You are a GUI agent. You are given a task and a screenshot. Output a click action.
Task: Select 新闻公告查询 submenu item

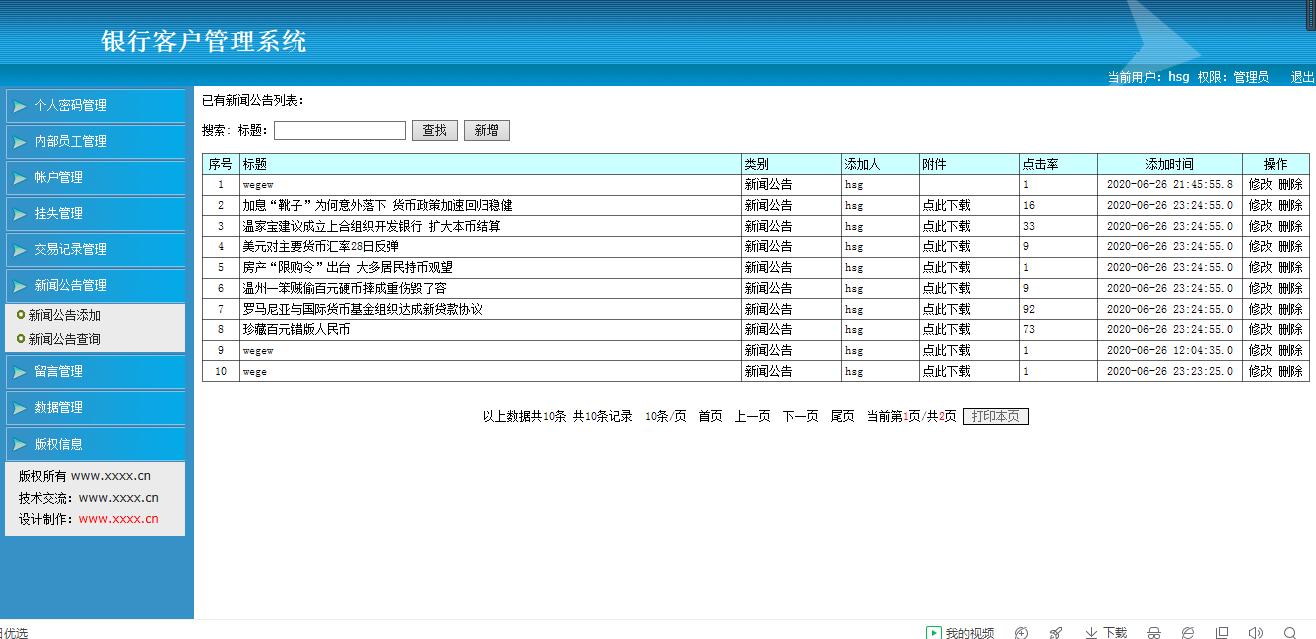tap(64, 339)
